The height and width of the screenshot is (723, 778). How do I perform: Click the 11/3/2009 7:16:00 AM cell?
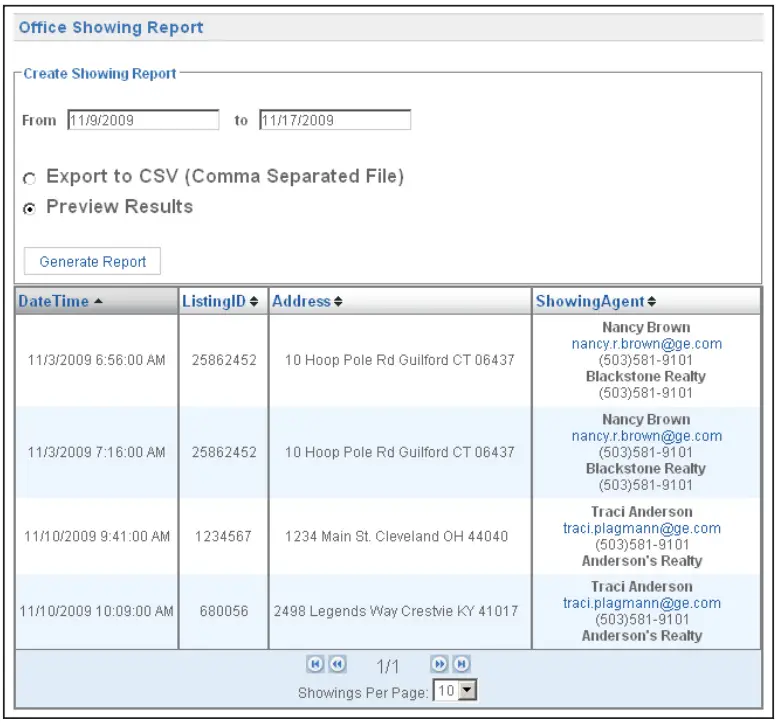(96, 453)
